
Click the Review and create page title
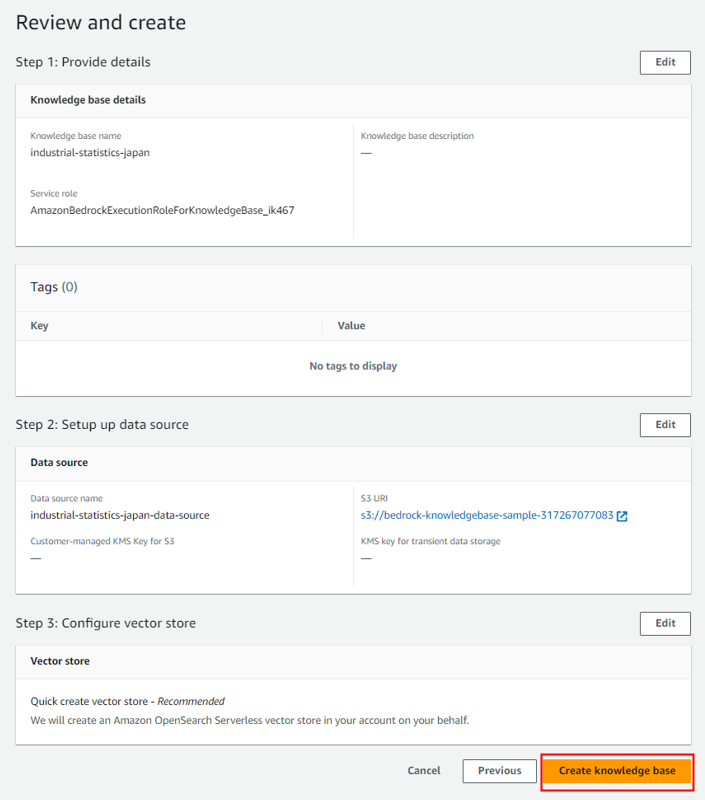[x=101, y=22]
